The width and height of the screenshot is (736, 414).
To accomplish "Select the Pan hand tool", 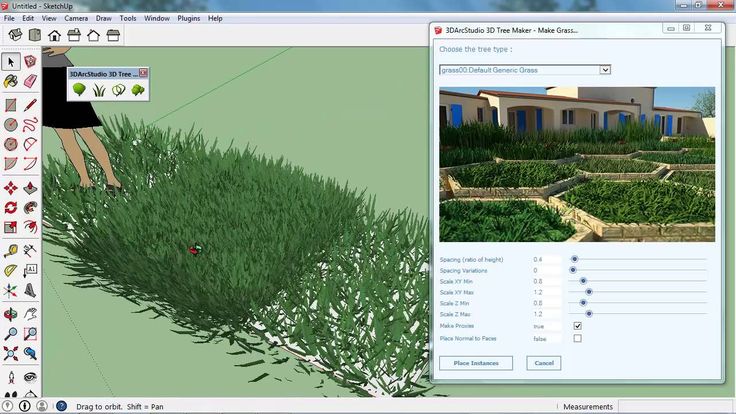I will pyautogui.click(x=30, y=314).
